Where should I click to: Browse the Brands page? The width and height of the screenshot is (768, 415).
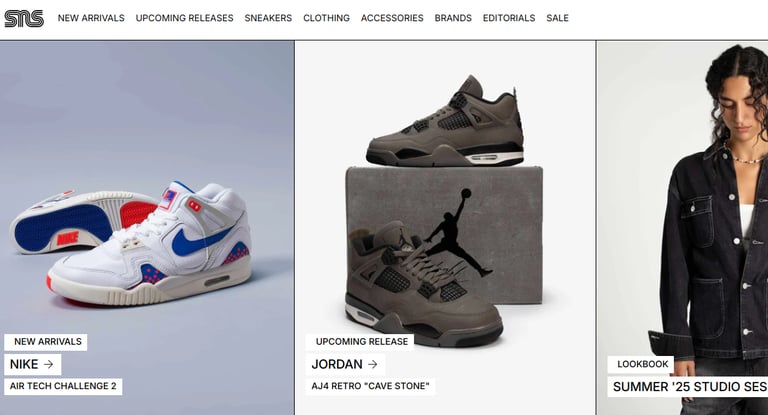pos(453,18)
